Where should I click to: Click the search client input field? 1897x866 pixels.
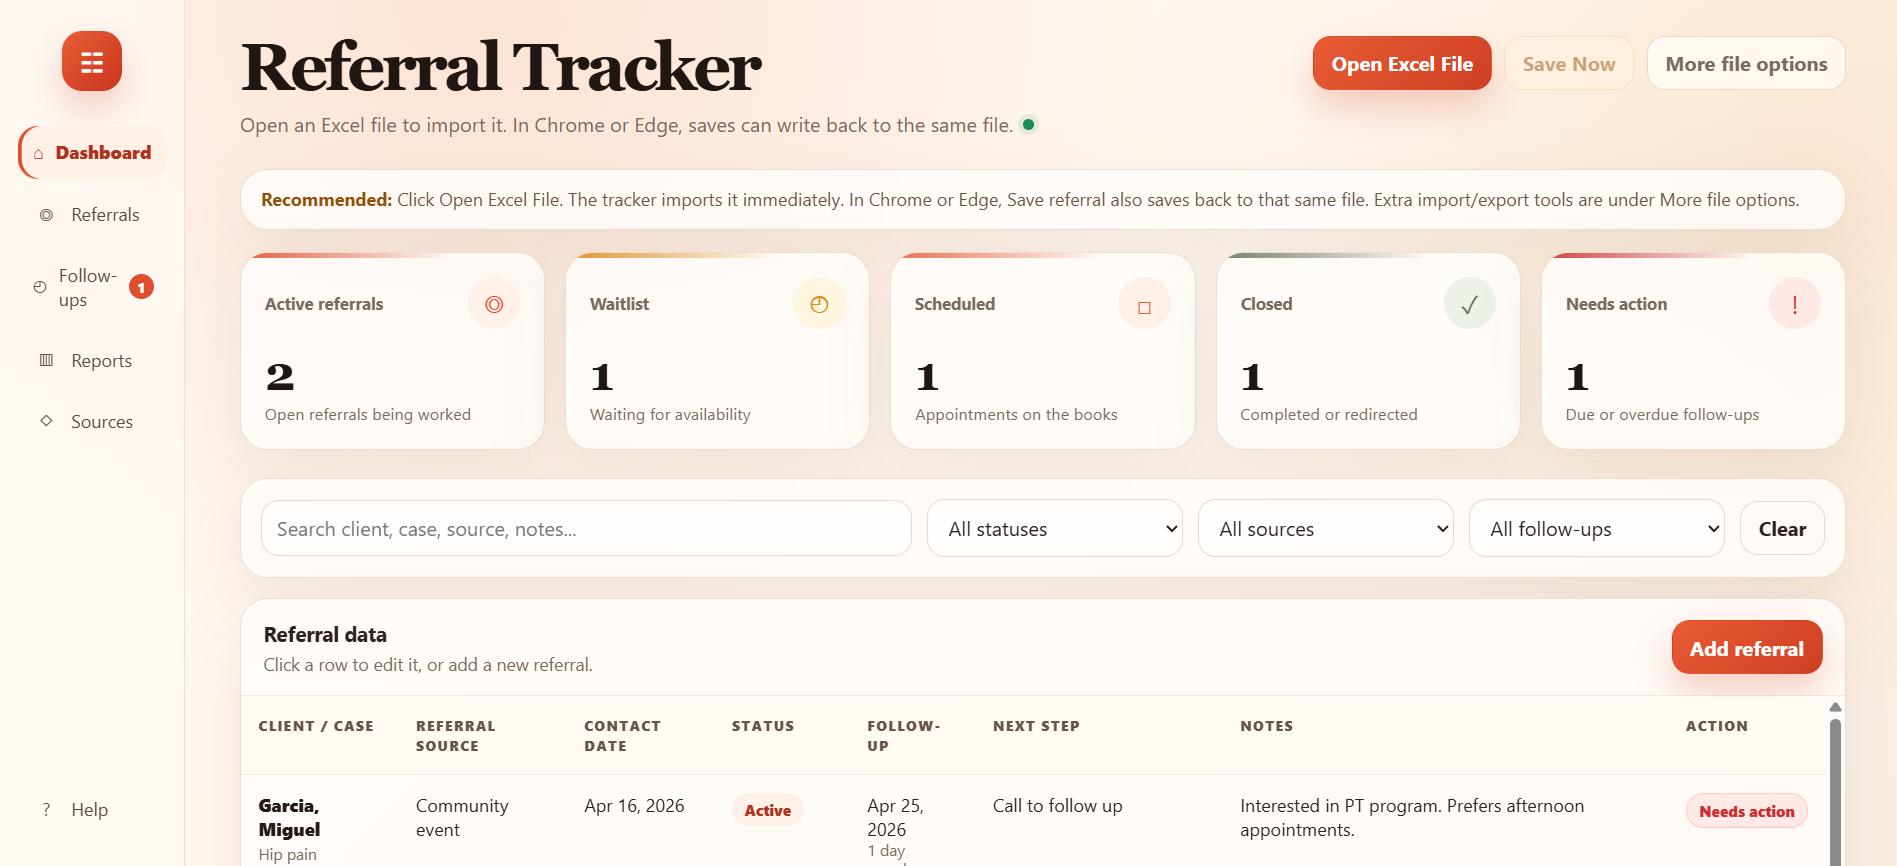click(x=586, y=529)
